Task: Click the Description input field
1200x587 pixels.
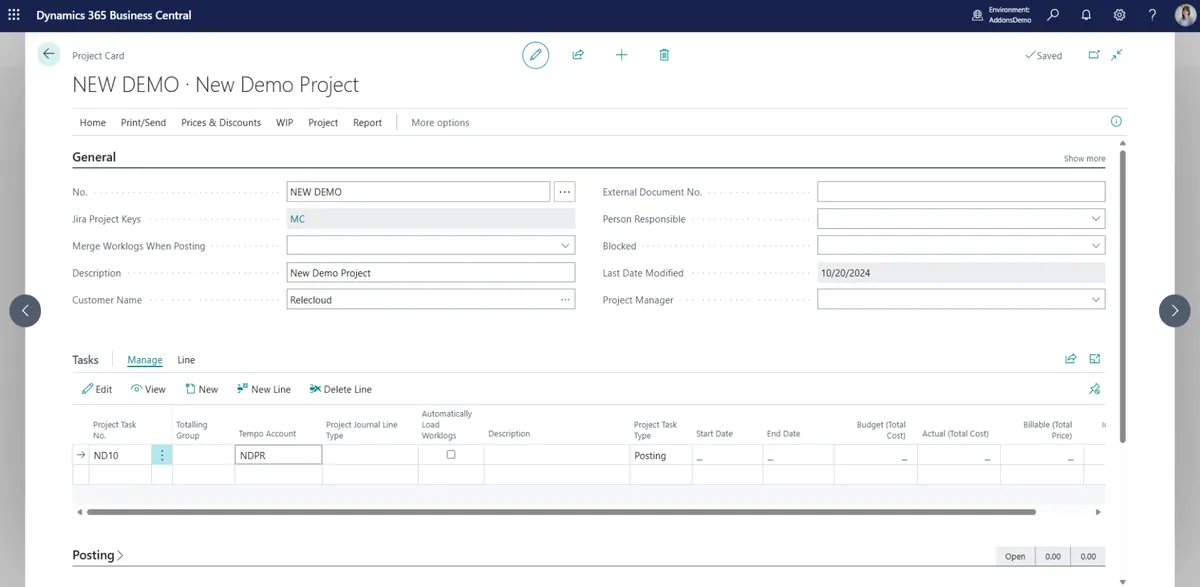Action: [x=431, y=272]
